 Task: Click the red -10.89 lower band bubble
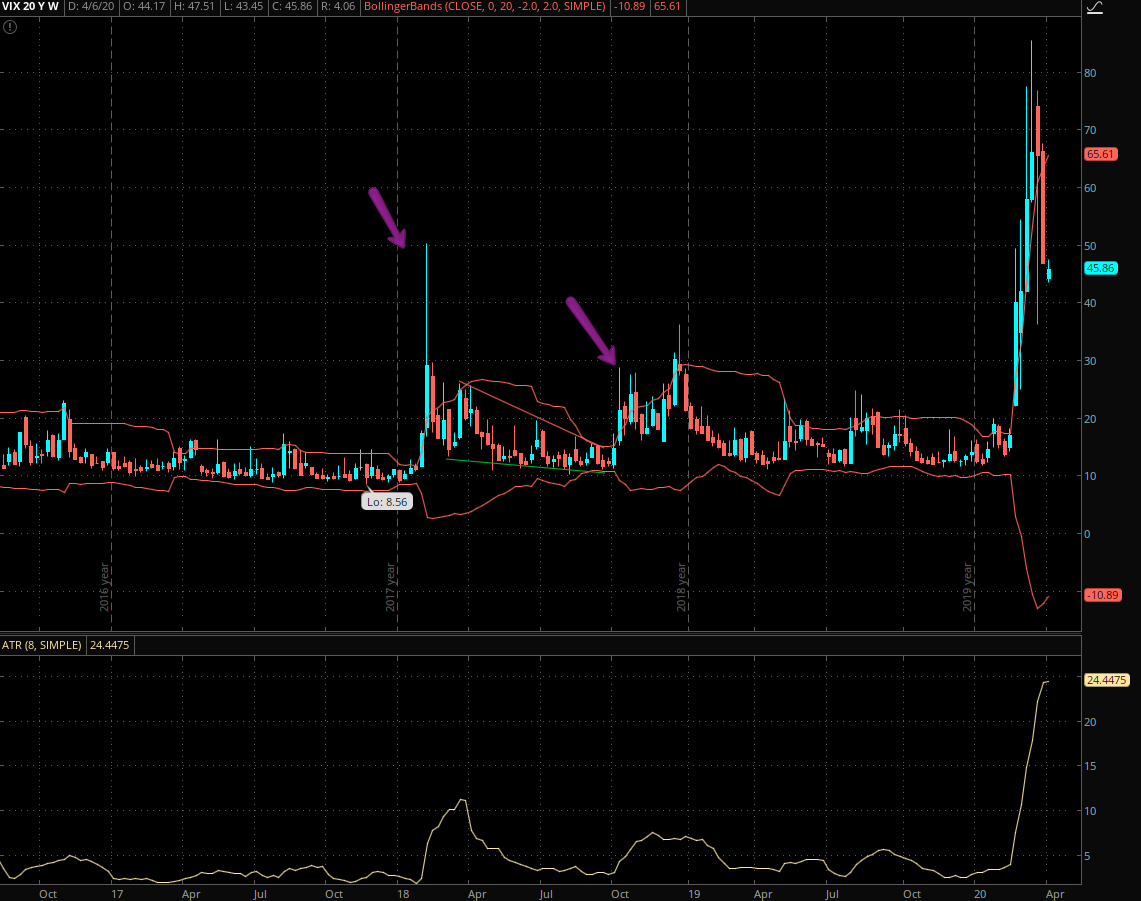click(x=1100, y=594)
